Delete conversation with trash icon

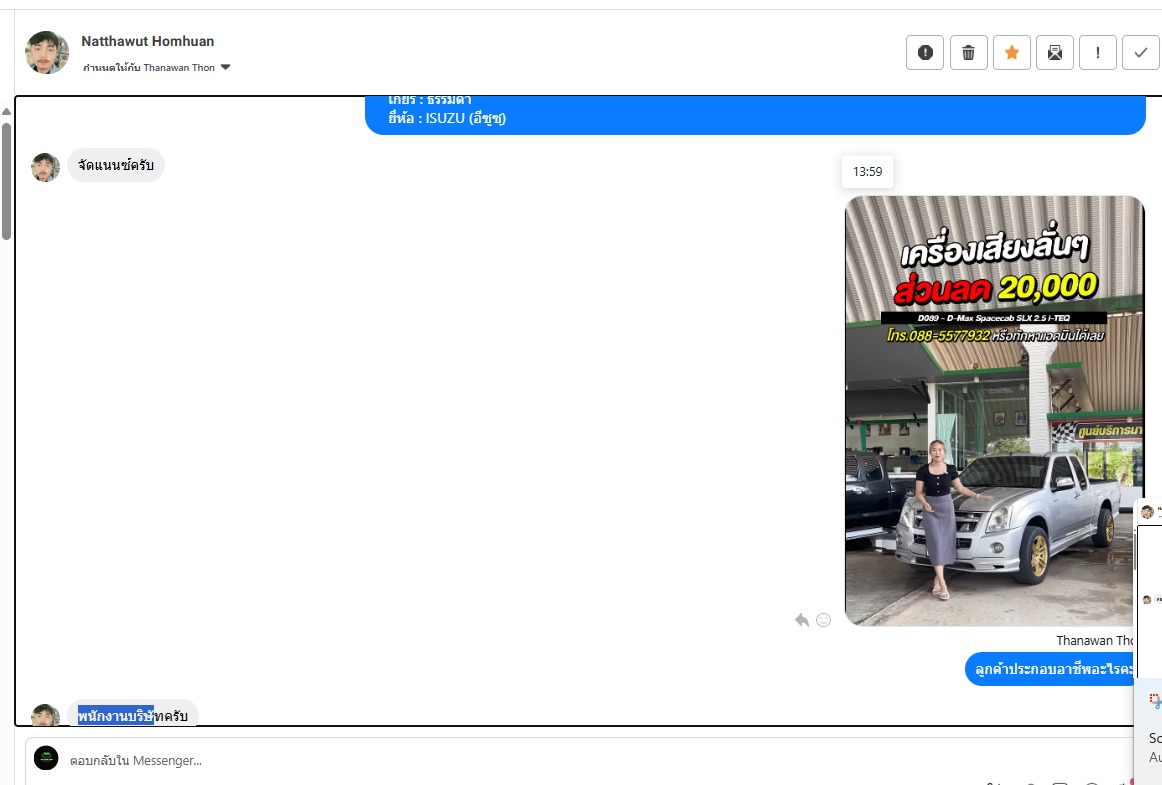[x=968, y=53]
